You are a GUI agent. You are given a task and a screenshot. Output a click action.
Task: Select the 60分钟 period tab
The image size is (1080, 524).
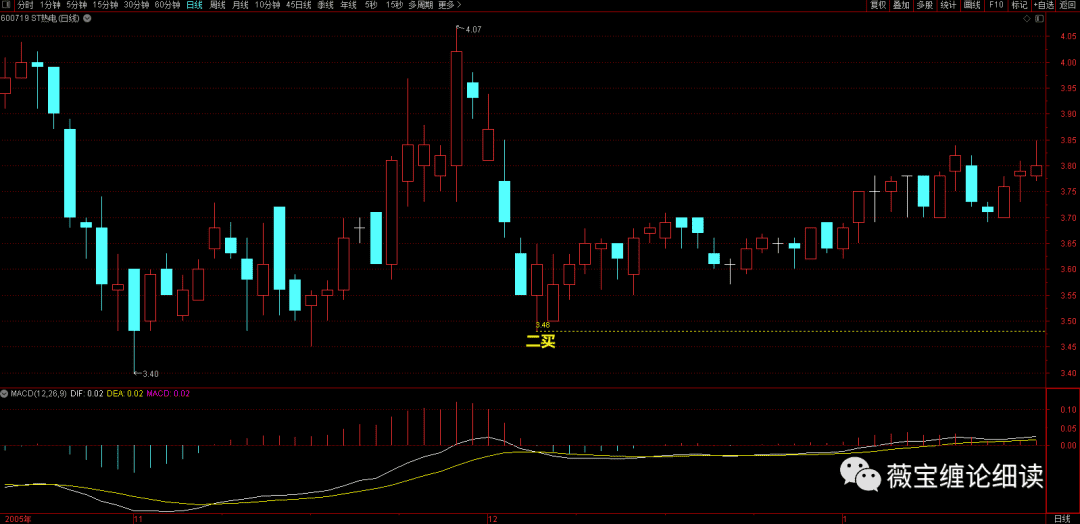pos(167,6)
